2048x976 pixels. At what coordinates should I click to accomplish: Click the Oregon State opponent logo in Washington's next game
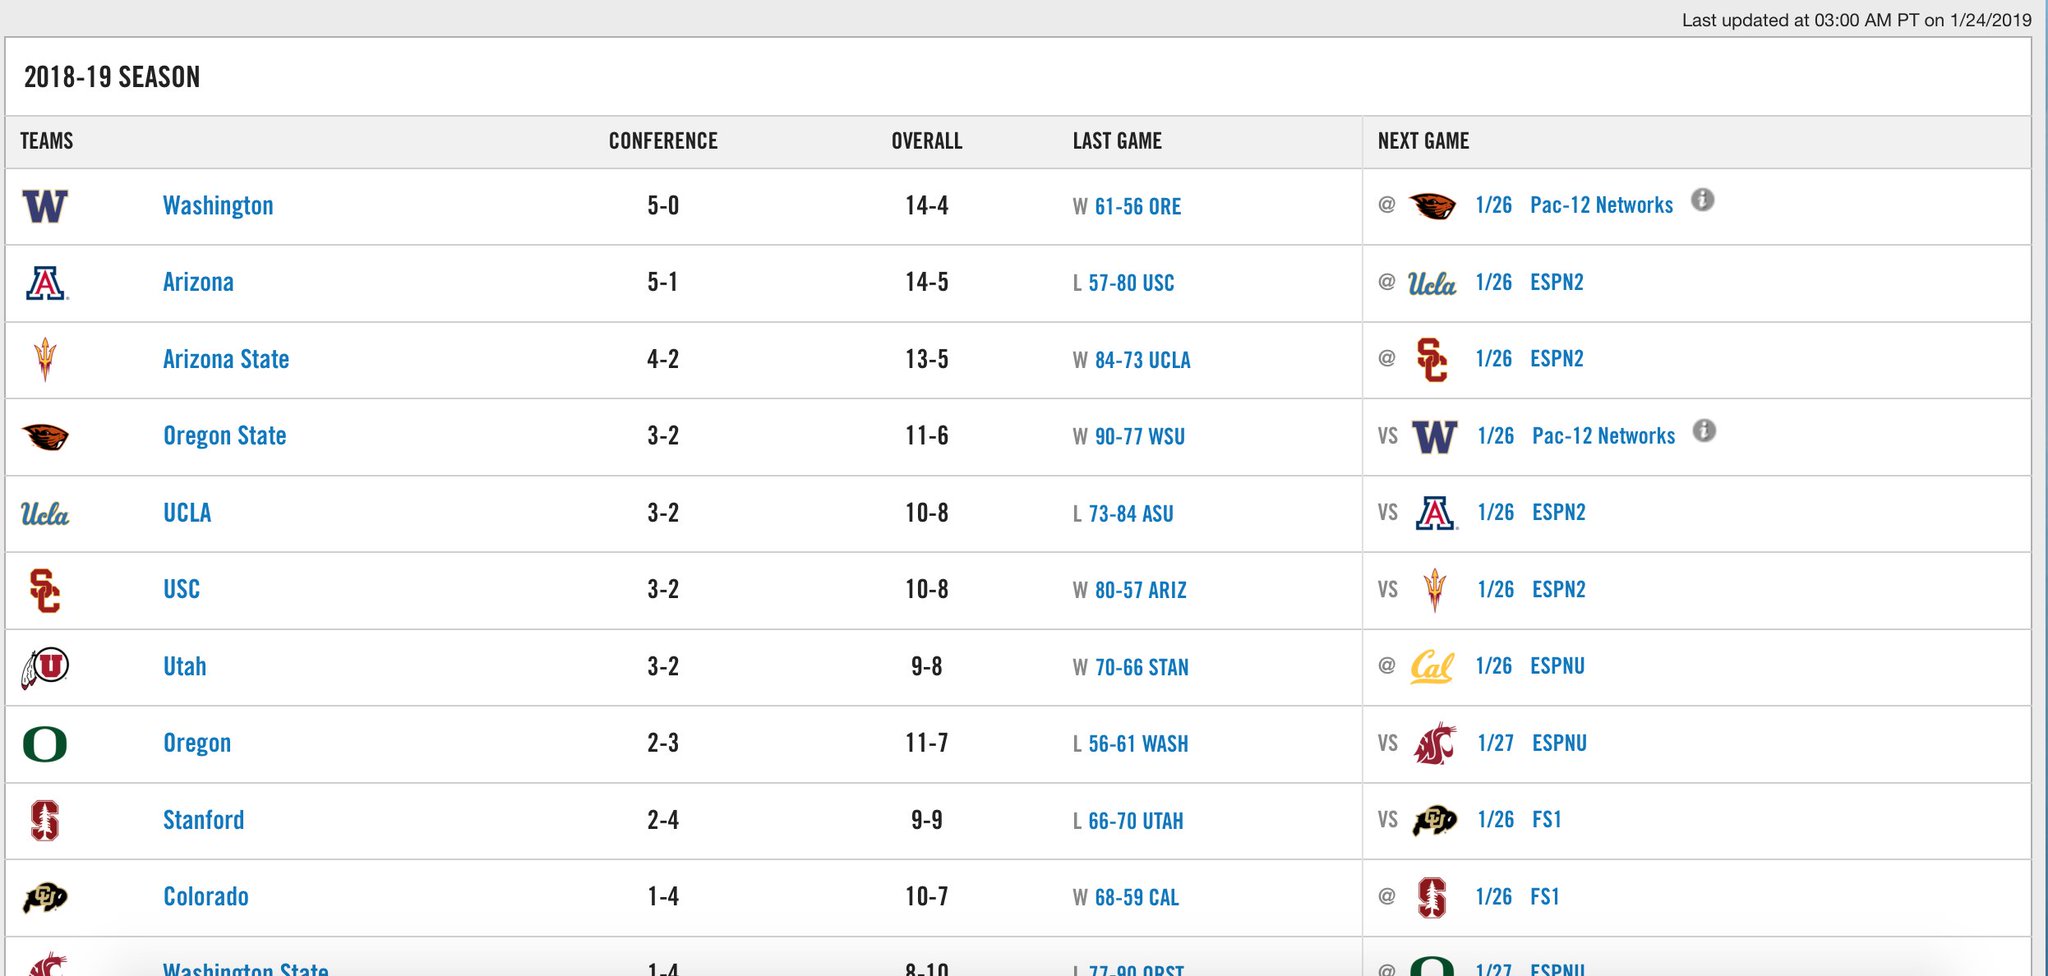coord(1432,206)
